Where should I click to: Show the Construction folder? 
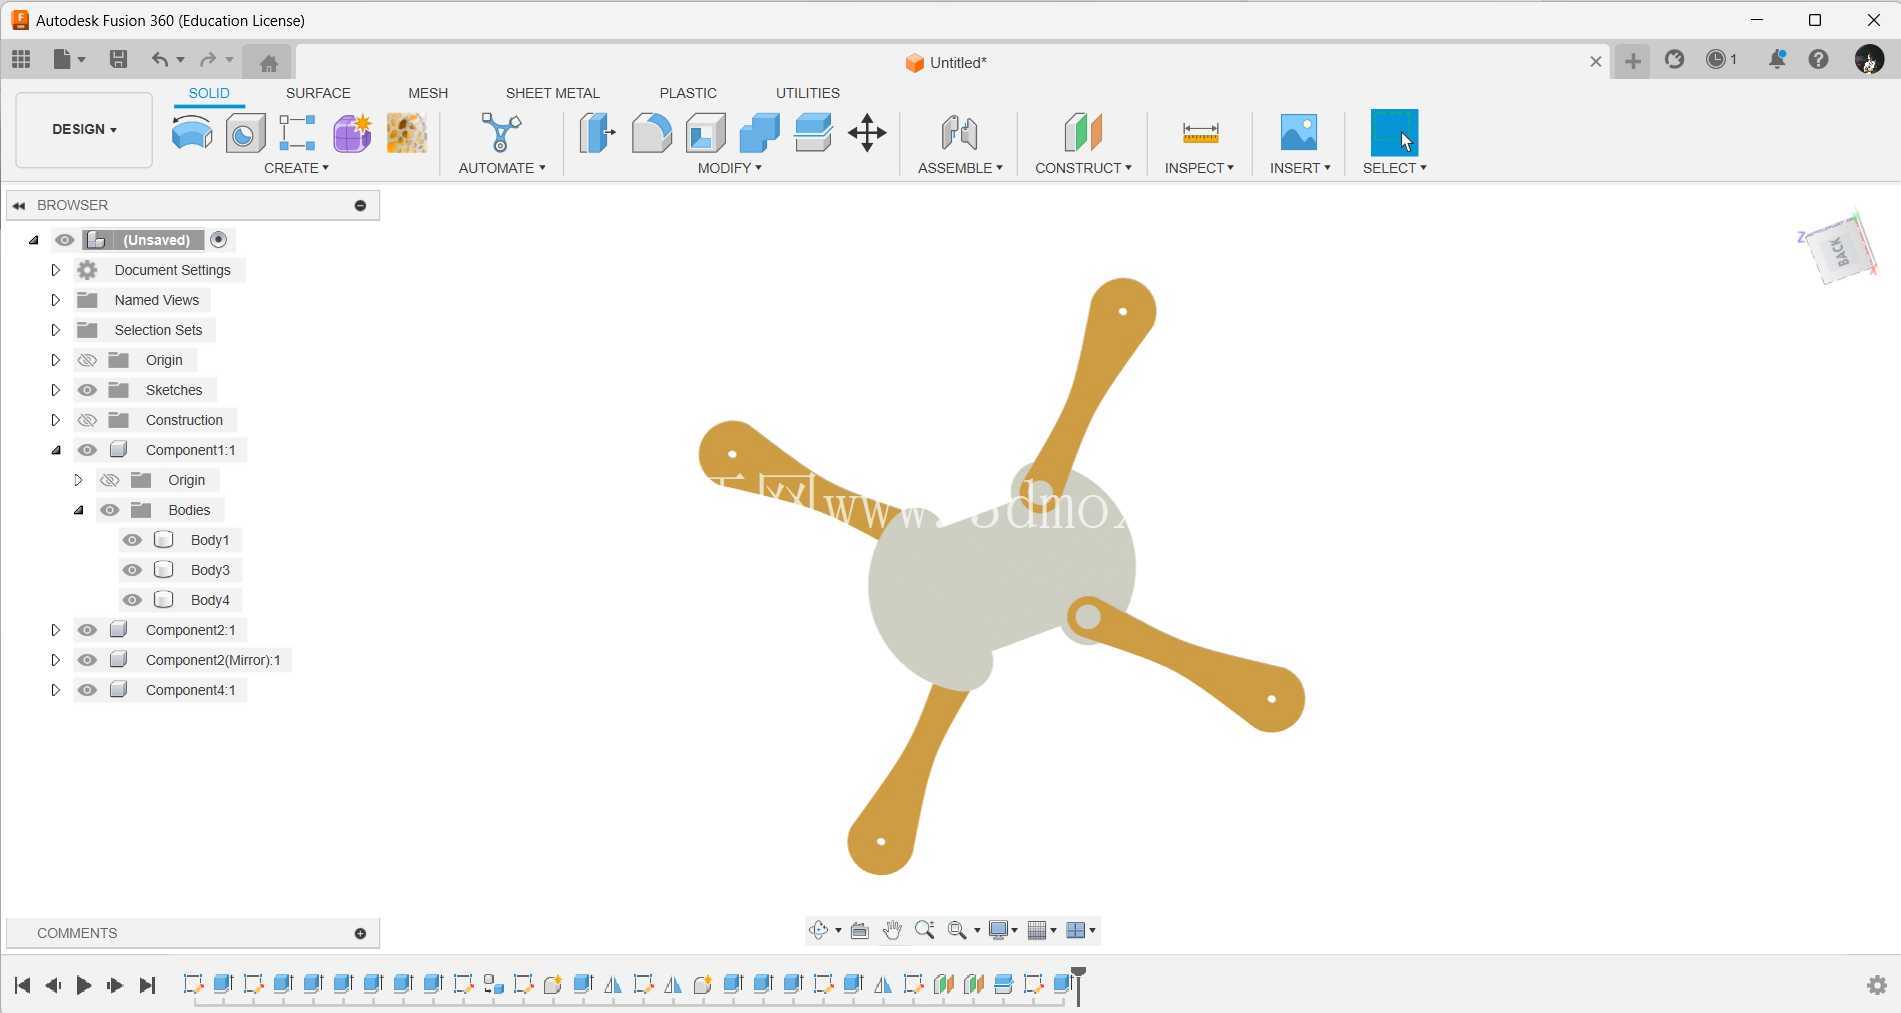pos(87,420)
